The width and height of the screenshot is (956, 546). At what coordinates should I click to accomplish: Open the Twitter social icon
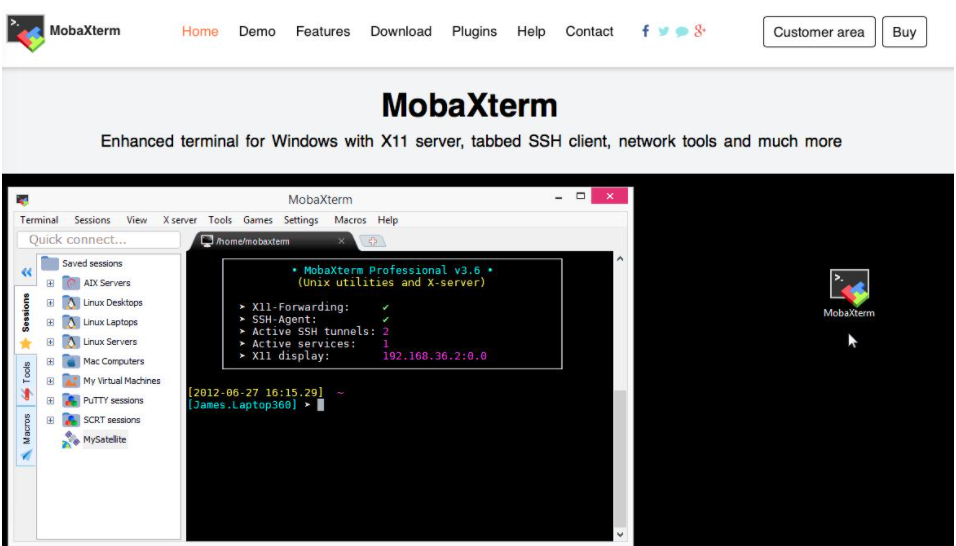point(663,31)
